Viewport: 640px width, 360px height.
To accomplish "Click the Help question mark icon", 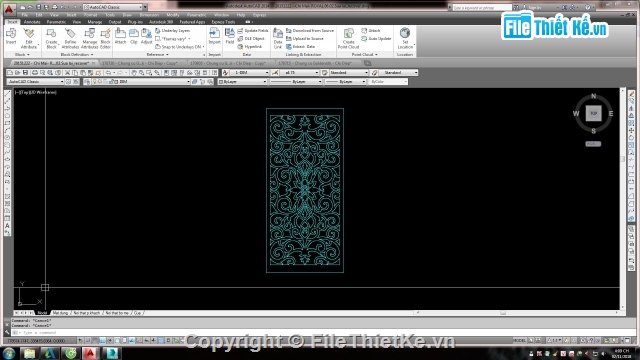I will coord(588,7).
